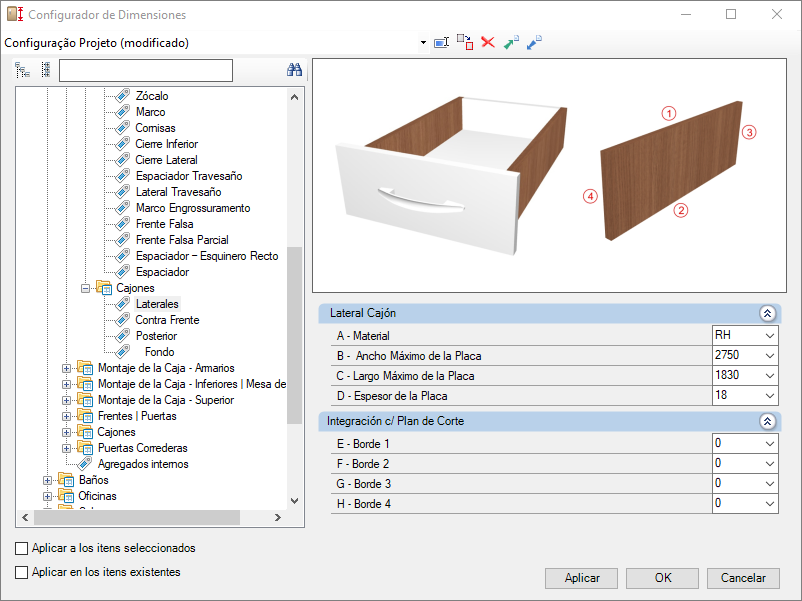The image size is (802, 601).
Task: Open the configuration project dropdown arrow
Action: click(423, 42)
